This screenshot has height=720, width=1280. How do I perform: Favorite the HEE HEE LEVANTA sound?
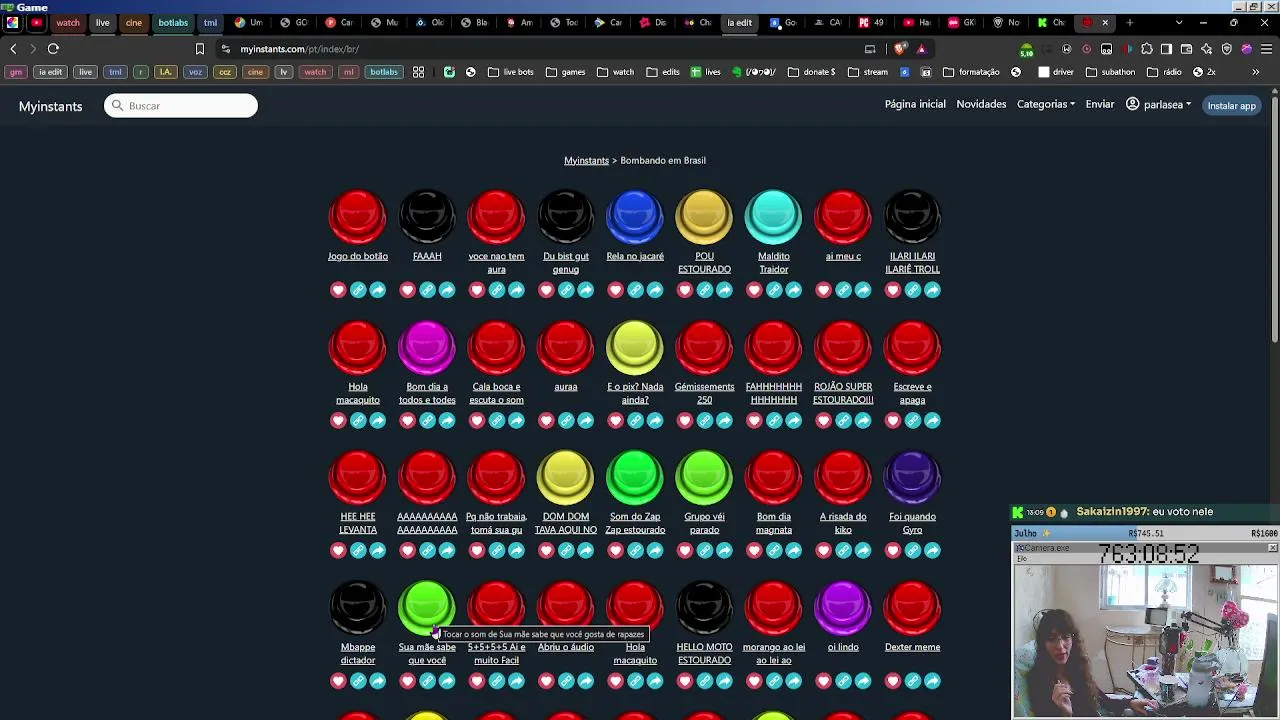tap(338, 550)
